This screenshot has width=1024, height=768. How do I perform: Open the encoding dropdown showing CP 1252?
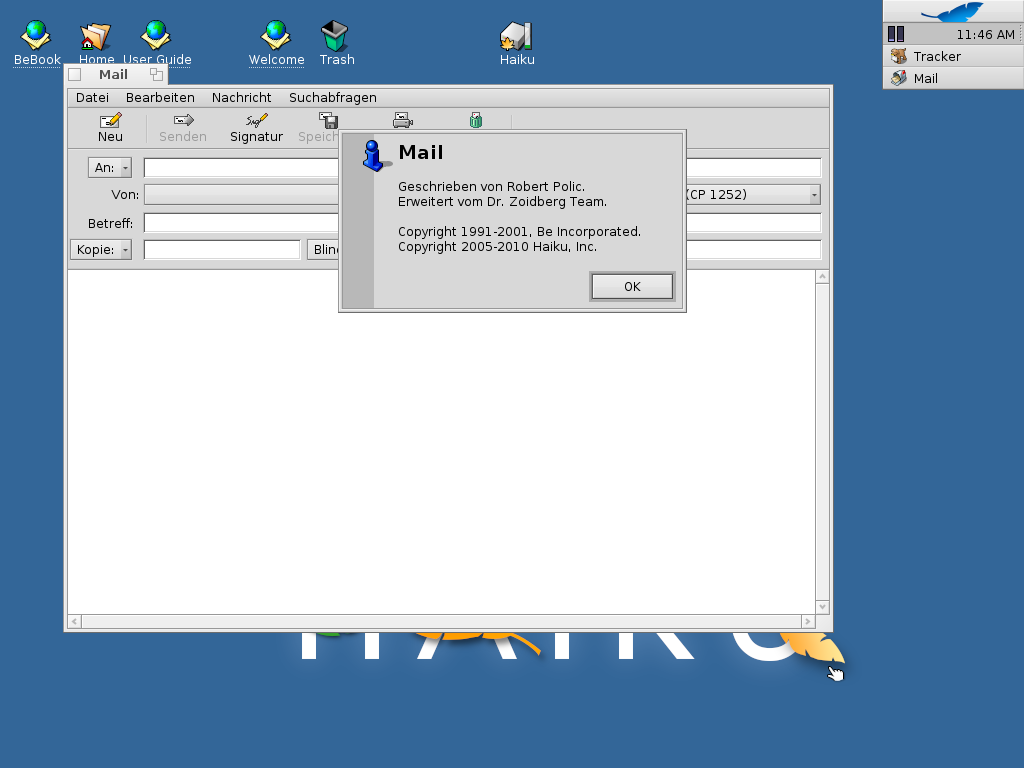(x=752, y=195)
